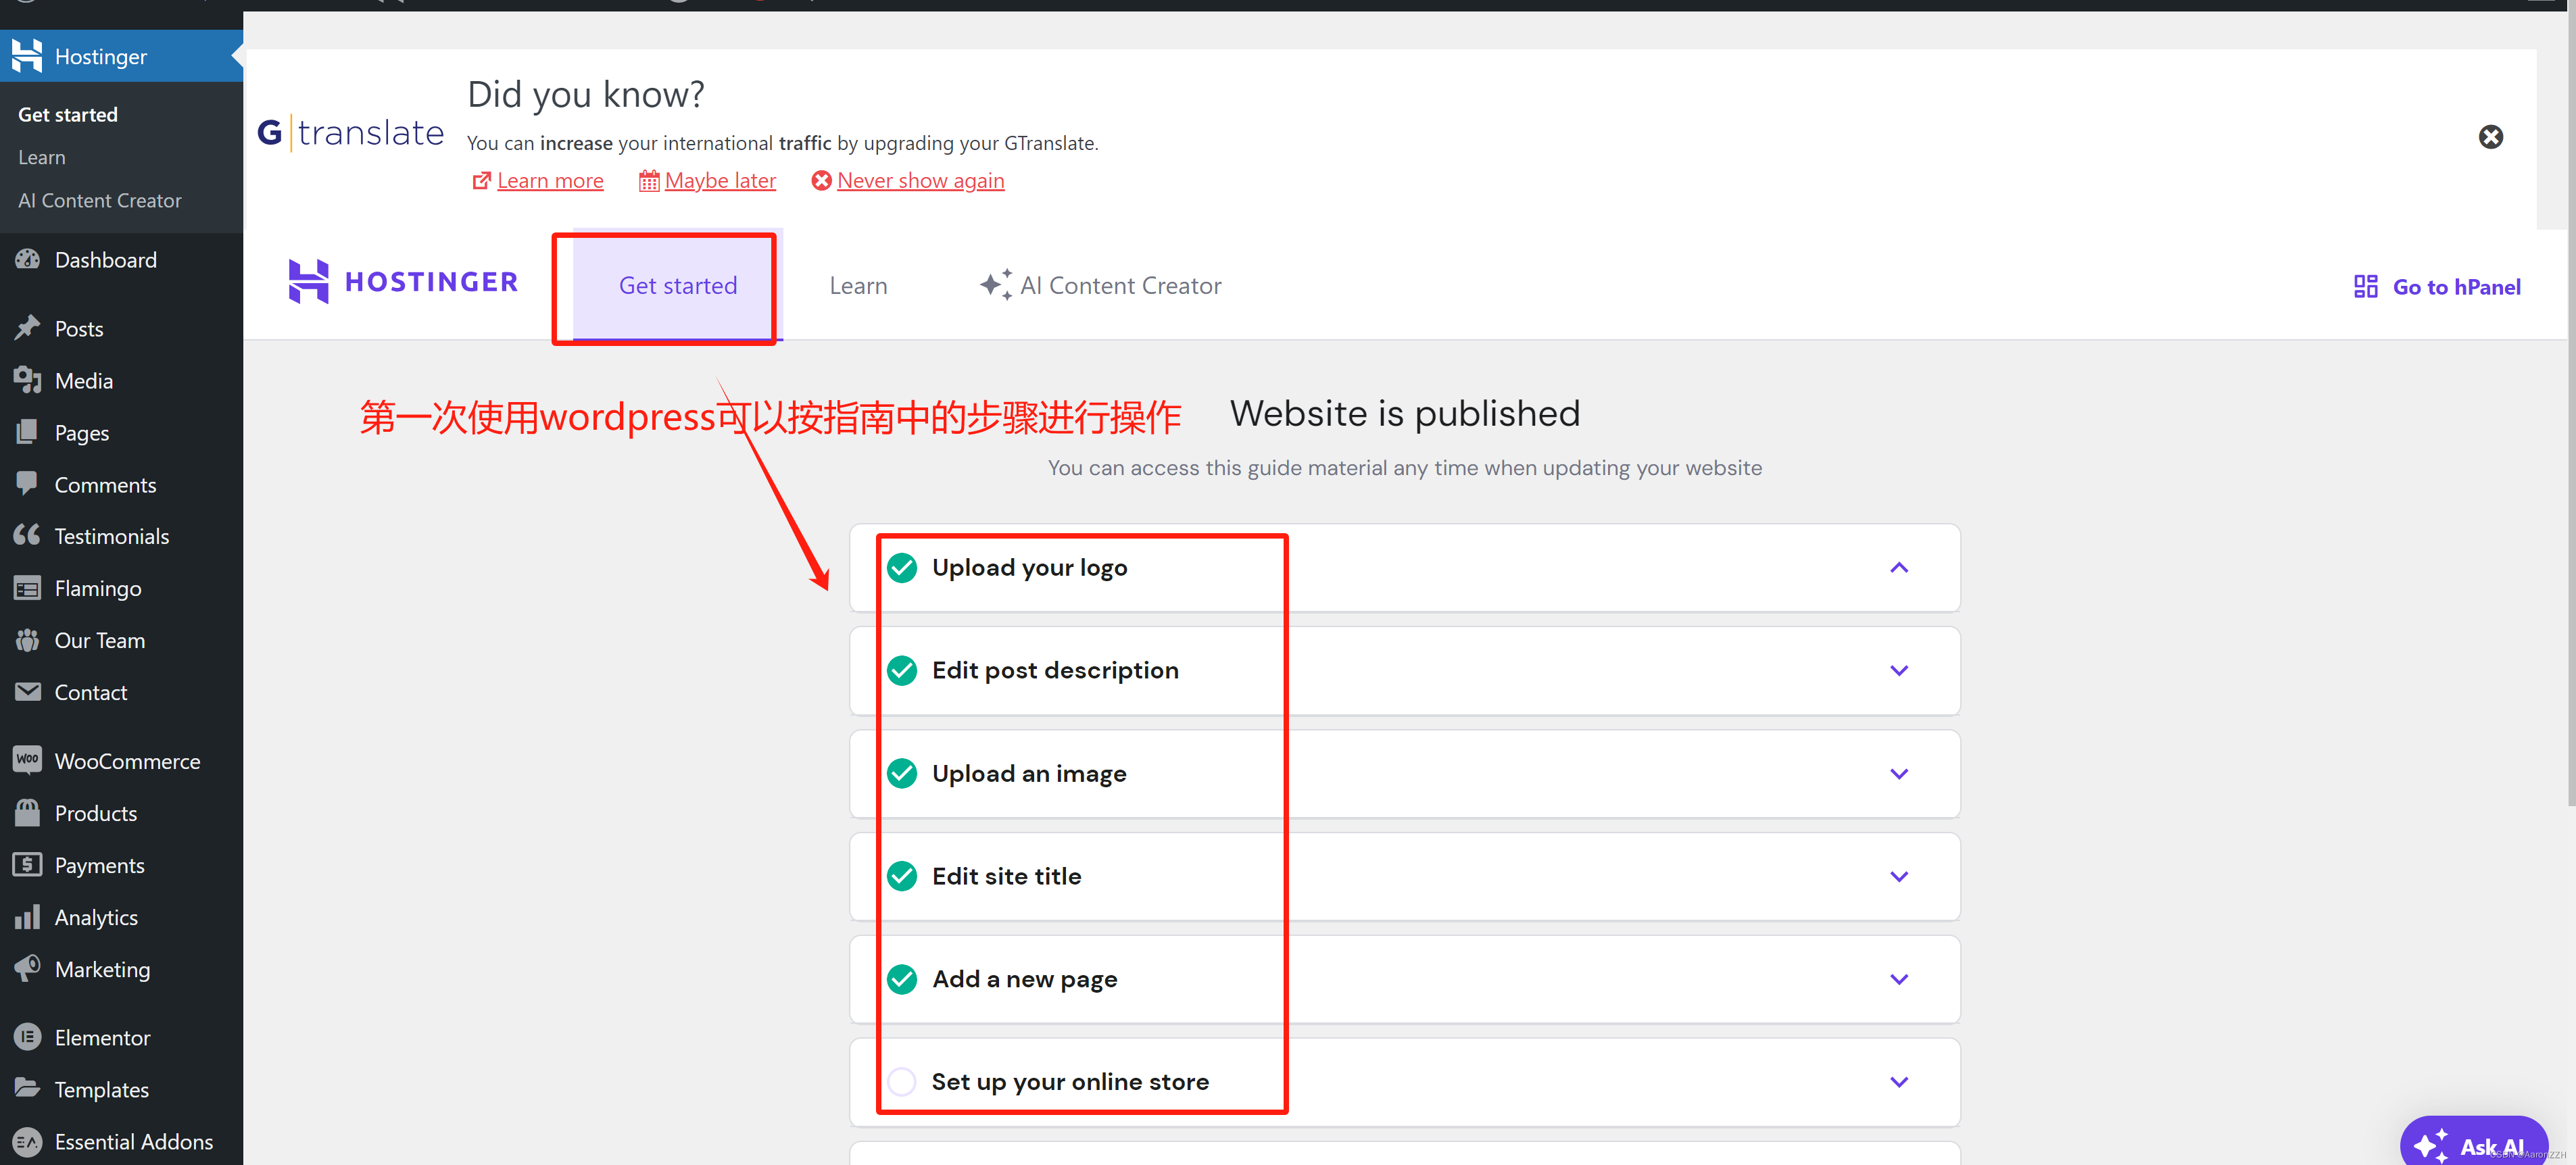Click the Upload your logo checkmark
The height and width of the screenshot is (1165, 2576).
click(x=901, y=568)
